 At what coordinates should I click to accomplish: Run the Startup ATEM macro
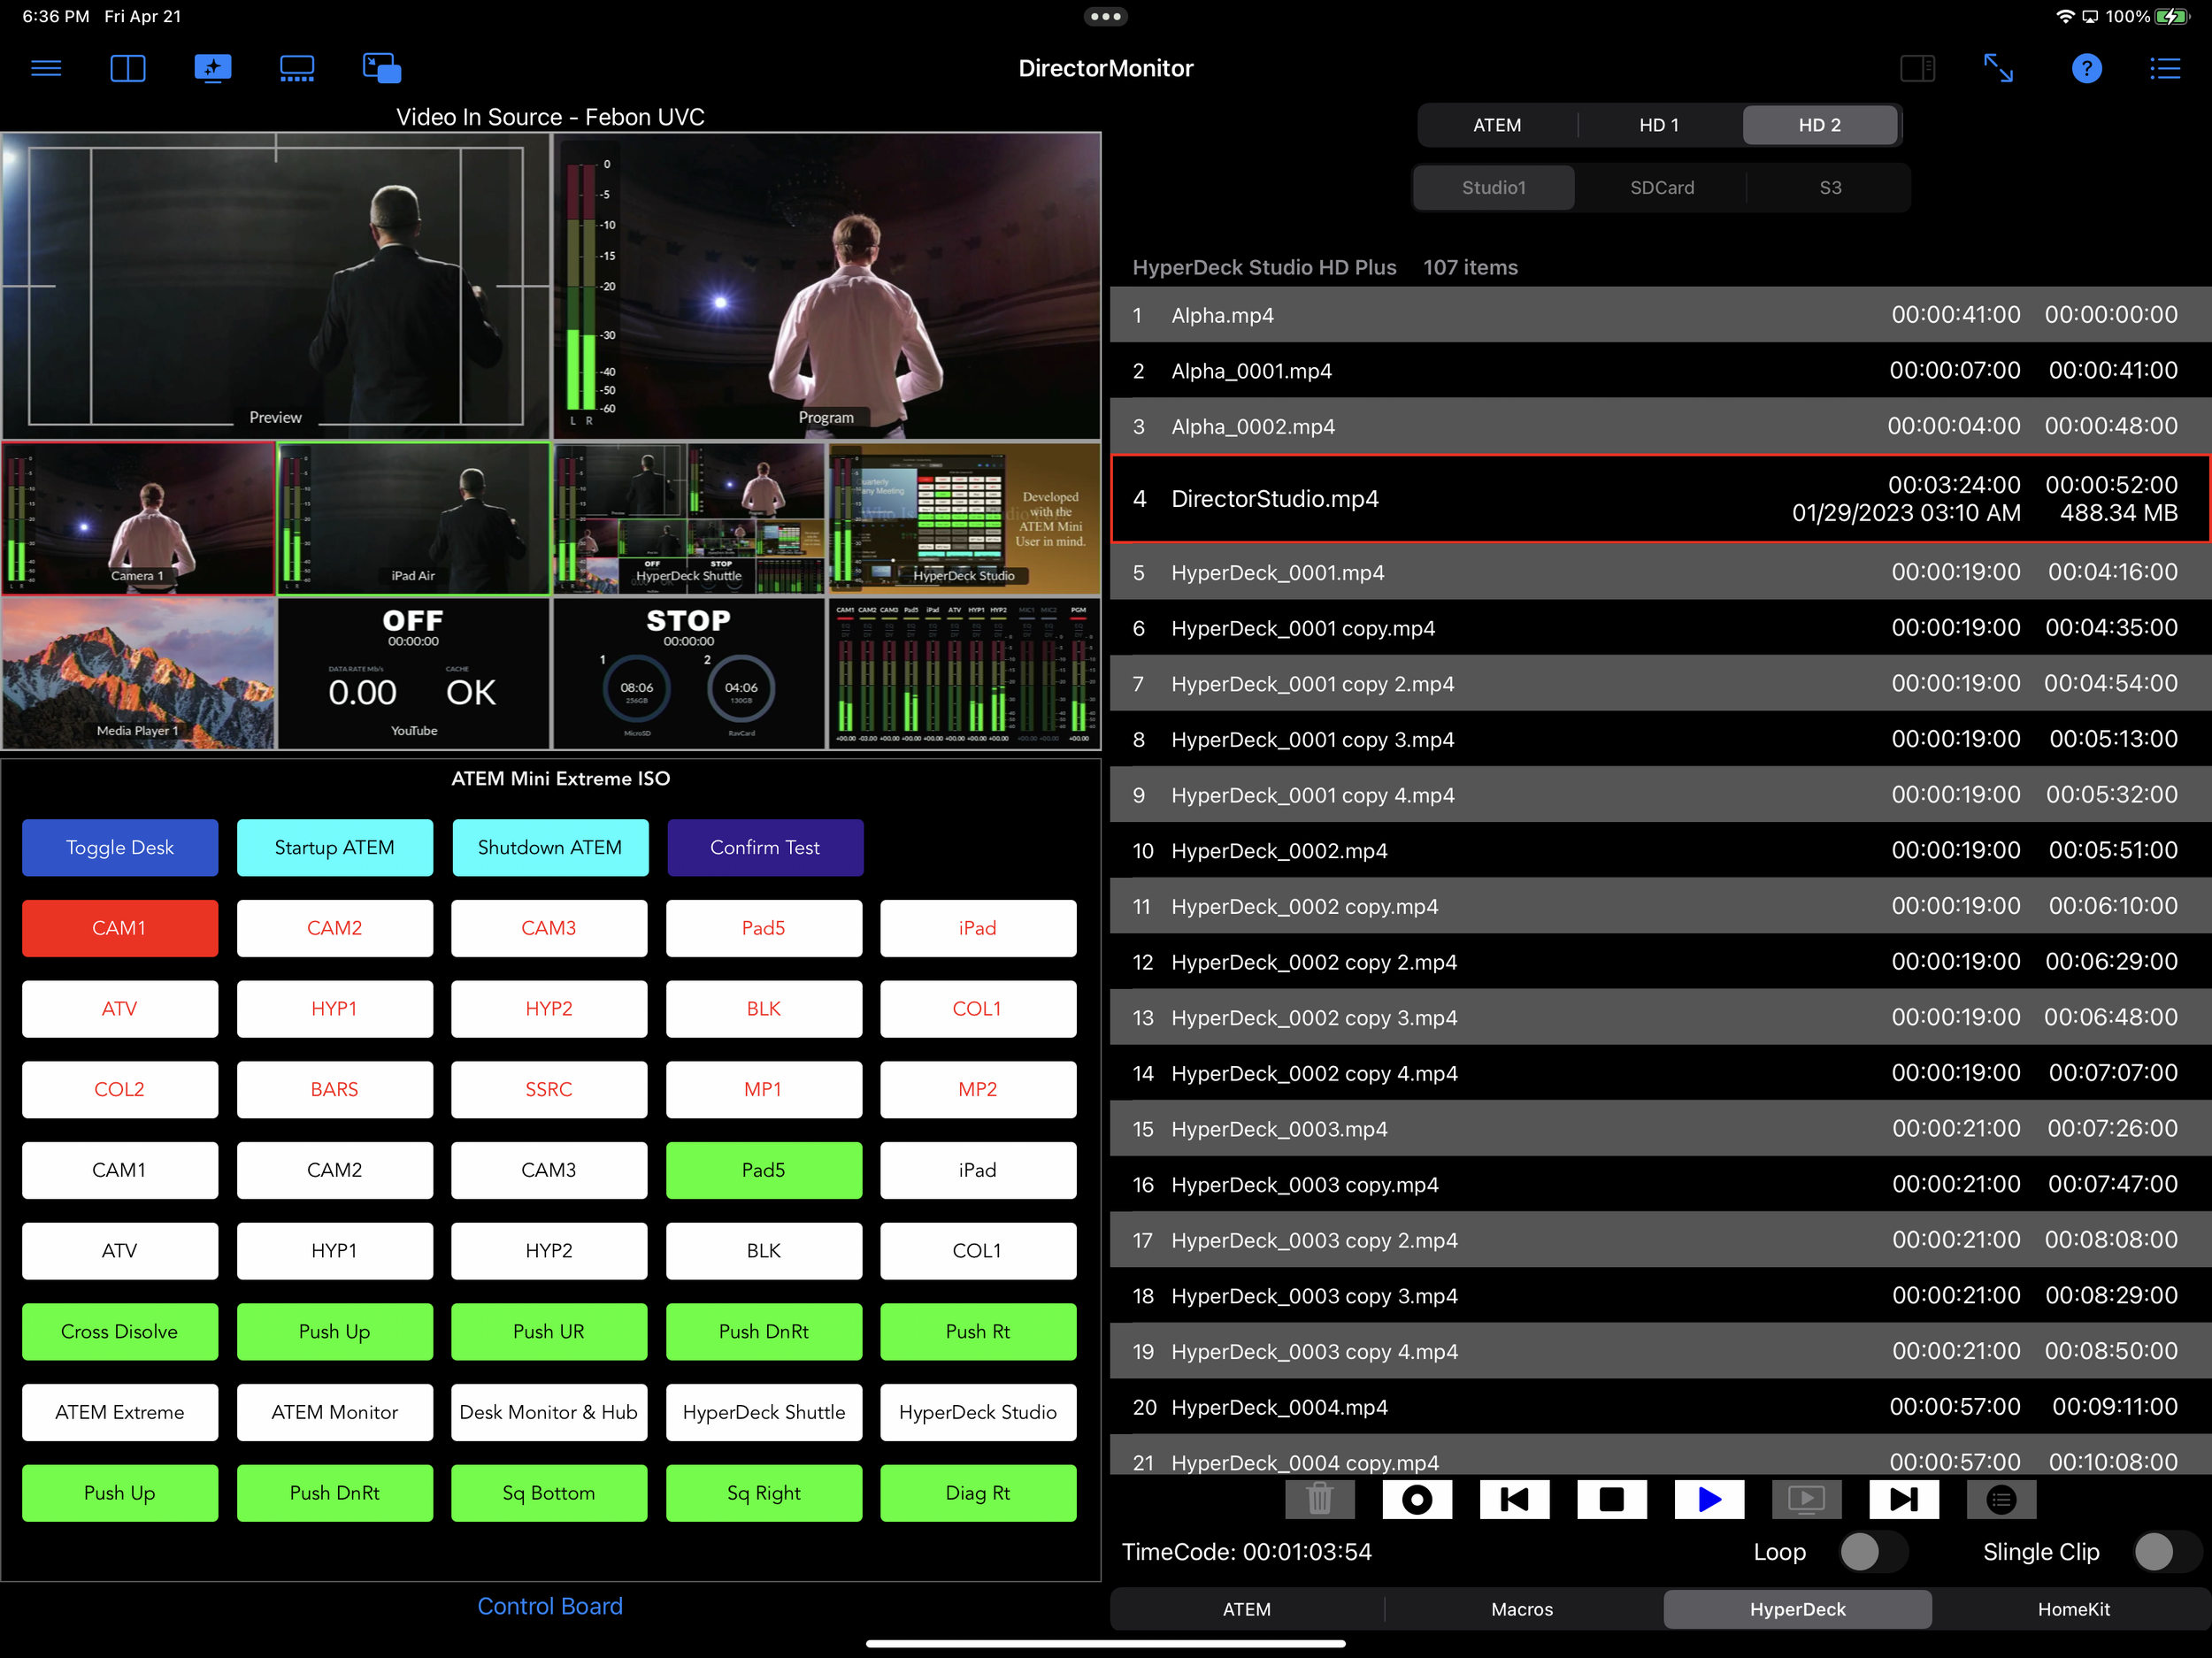coord(335,847)
